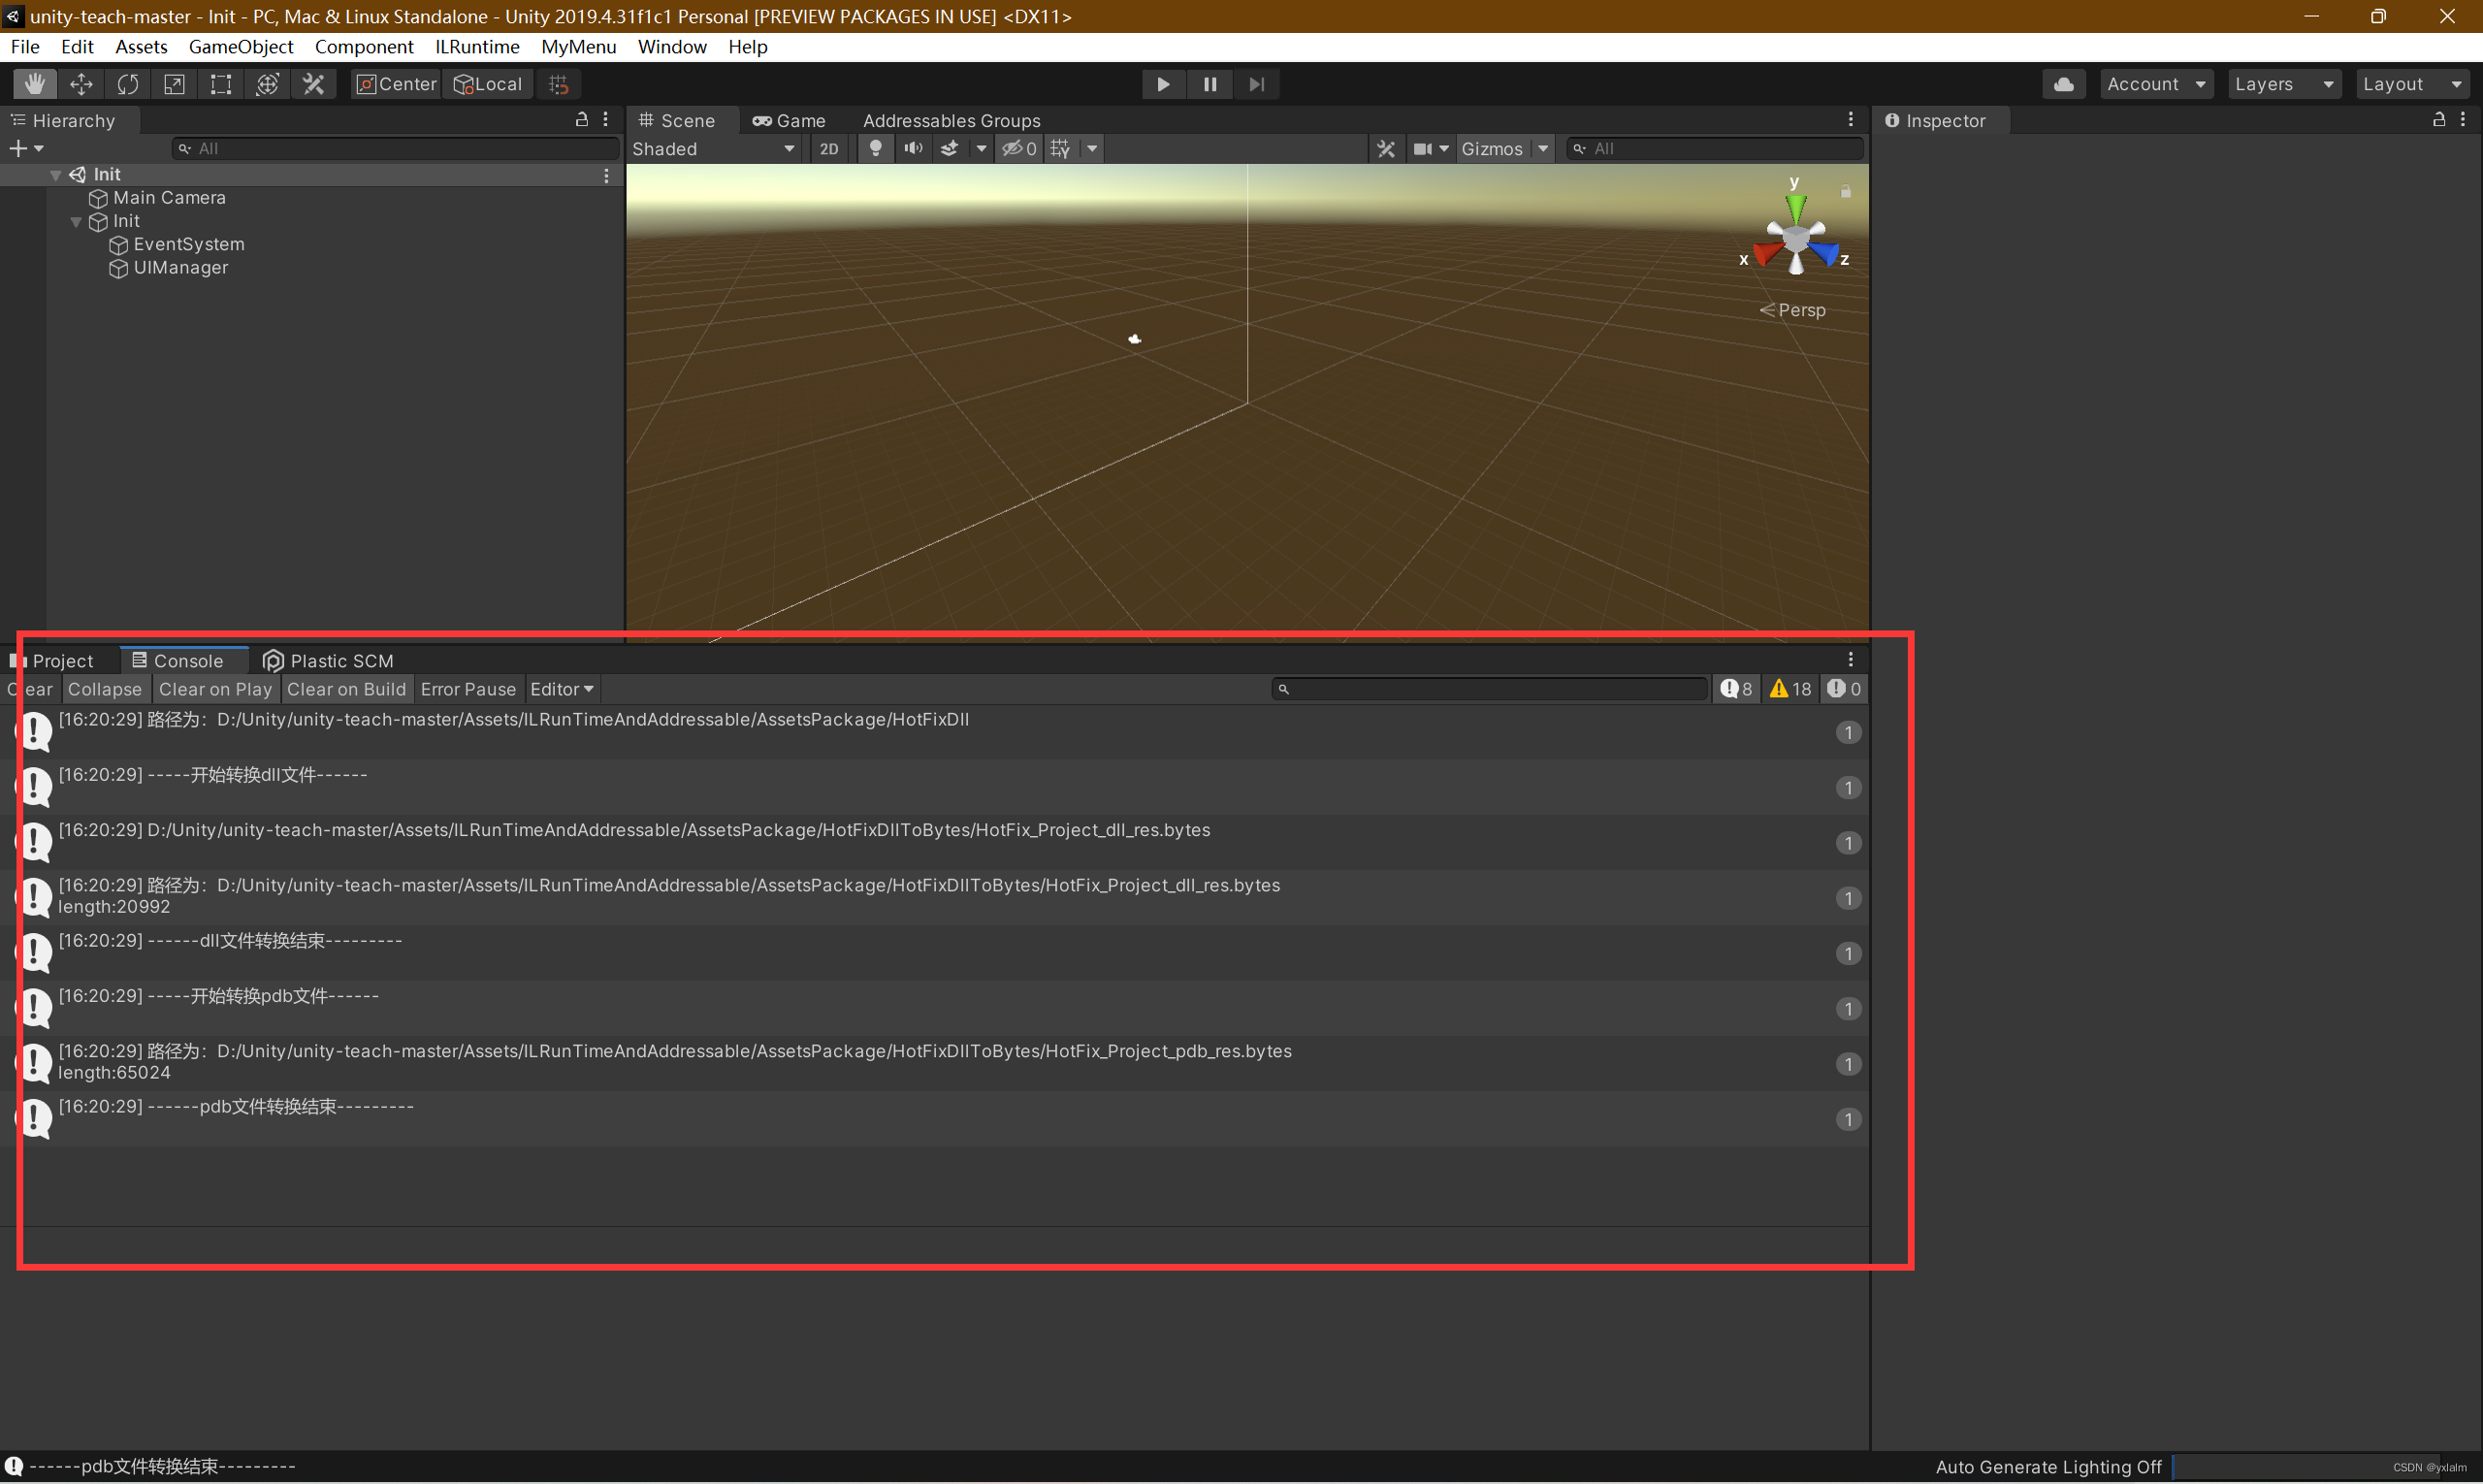Open the Shaded draw mode dropdown
2483x1484 pixels.
[714, 148]
